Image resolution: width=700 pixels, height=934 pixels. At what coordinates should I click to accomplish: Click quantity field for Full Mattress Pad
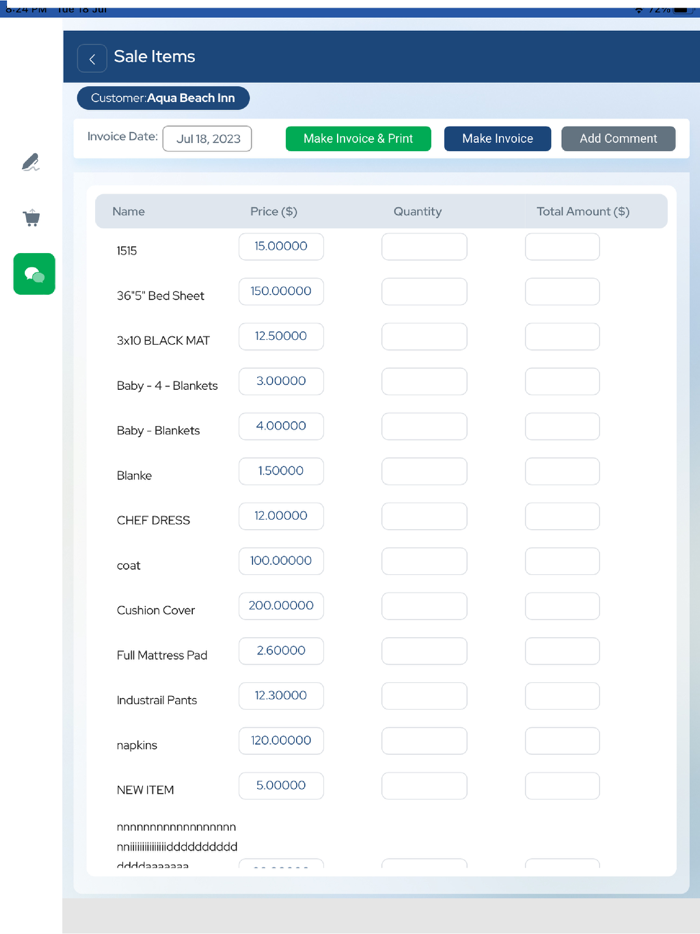[424, 651]
